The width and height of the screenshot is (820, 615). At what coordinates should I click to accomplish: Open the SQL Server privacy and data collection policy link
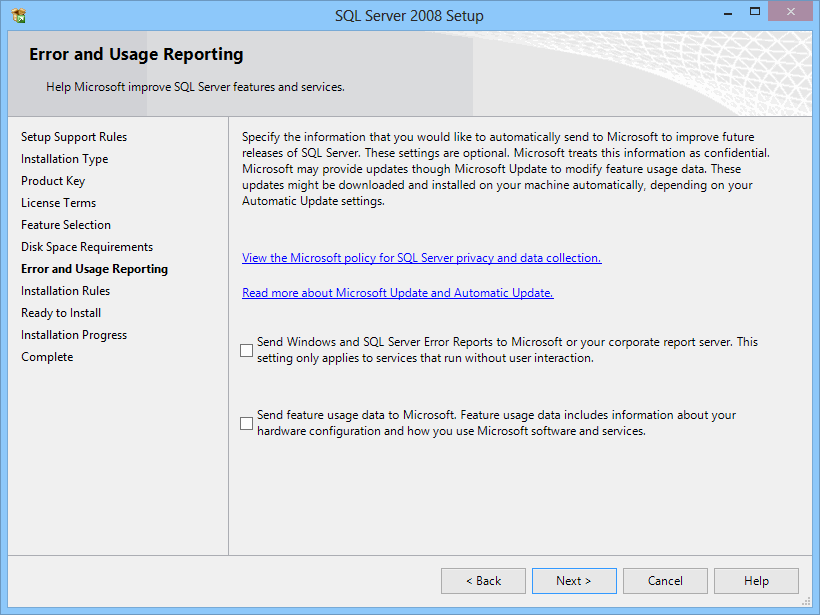(422, 258)
